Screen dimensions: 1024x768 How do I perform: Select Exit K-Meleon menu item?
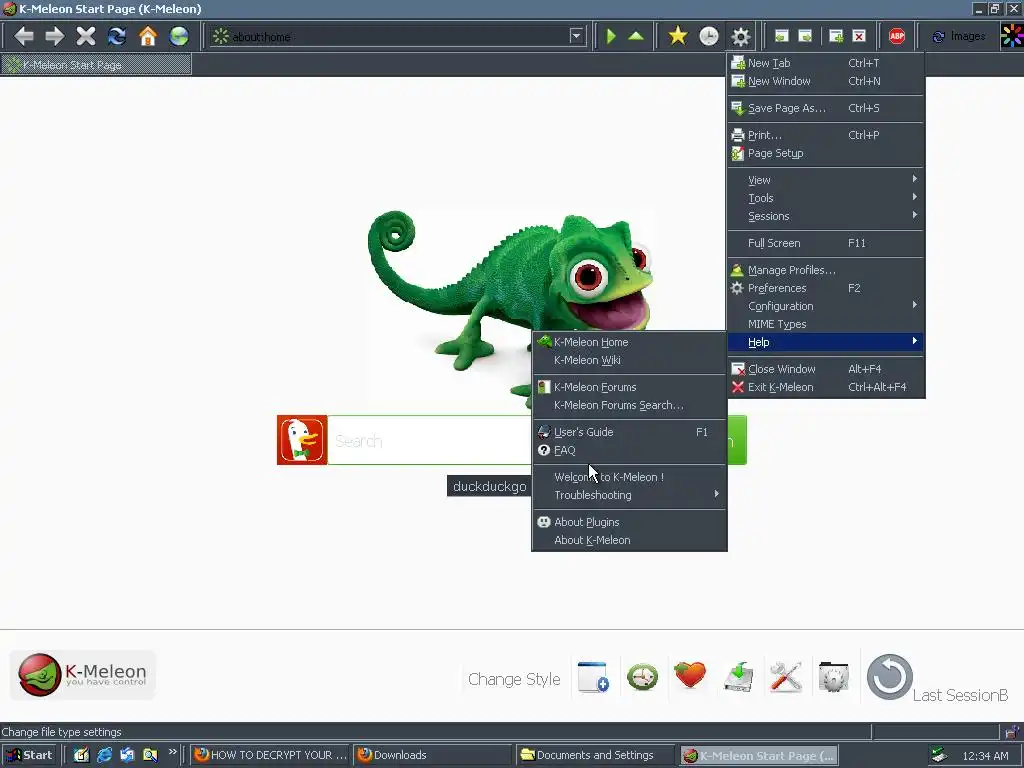tap(825, 387)
